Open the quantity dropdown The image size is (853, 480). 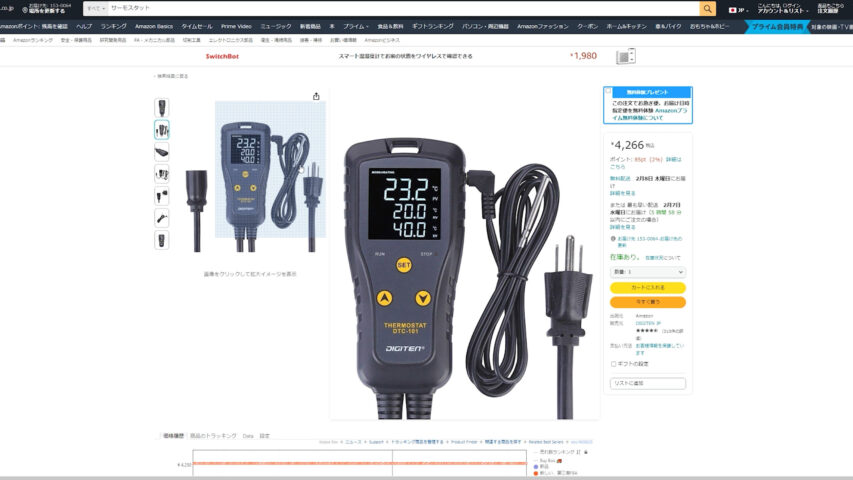click(x=648, y=271)
